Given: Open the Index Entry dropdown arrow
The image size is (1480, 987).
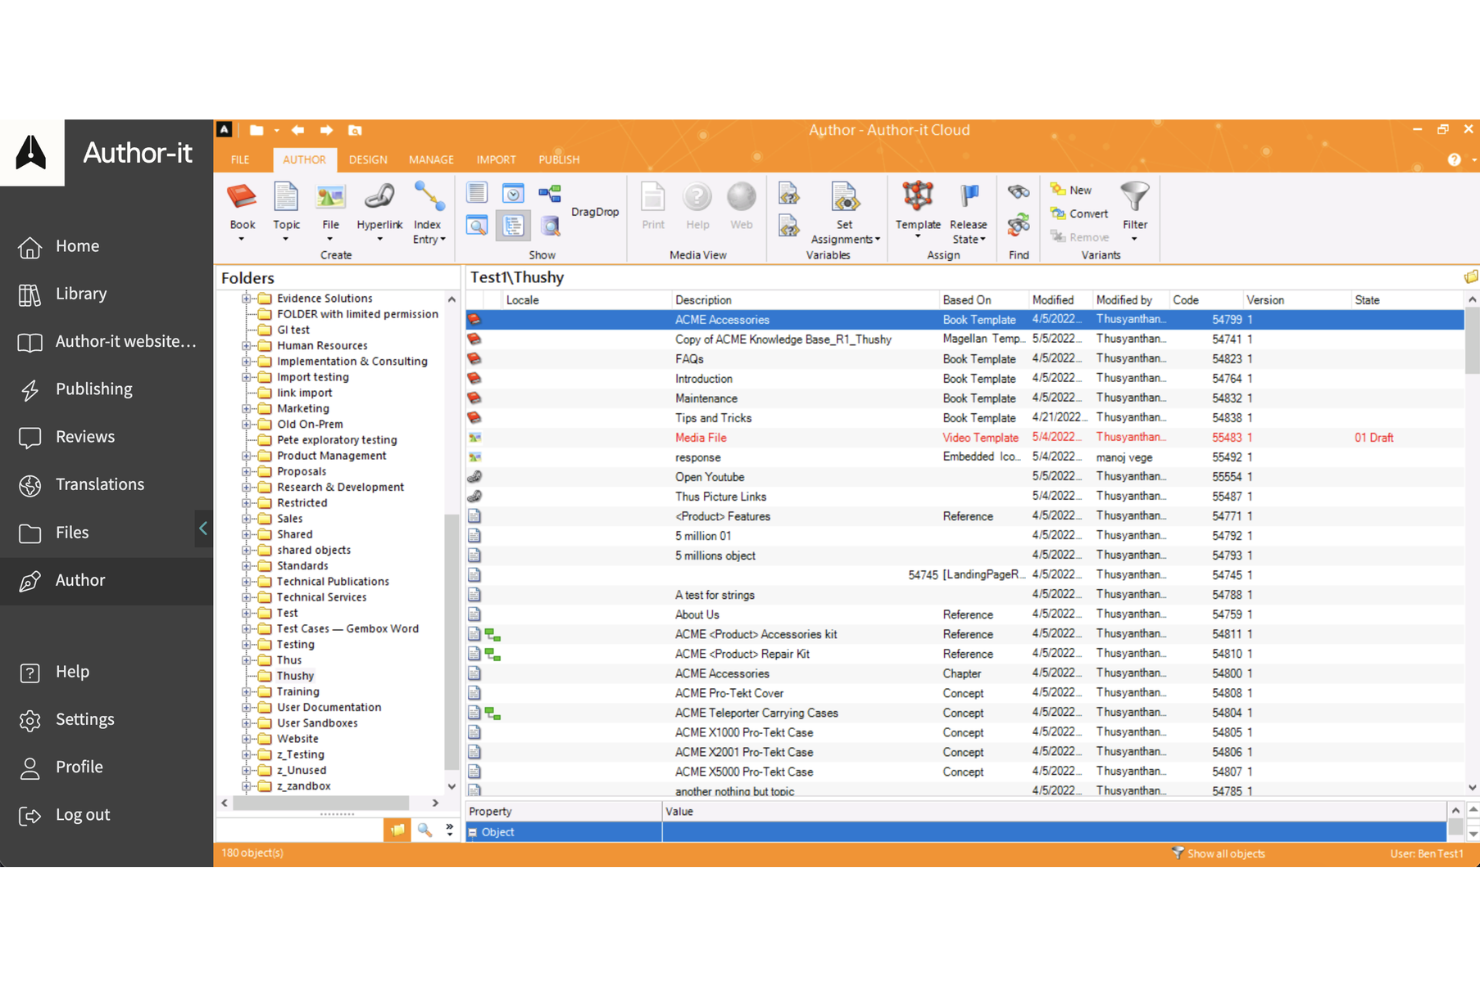Looking at the screenshot, I should [x=443, y=240].
